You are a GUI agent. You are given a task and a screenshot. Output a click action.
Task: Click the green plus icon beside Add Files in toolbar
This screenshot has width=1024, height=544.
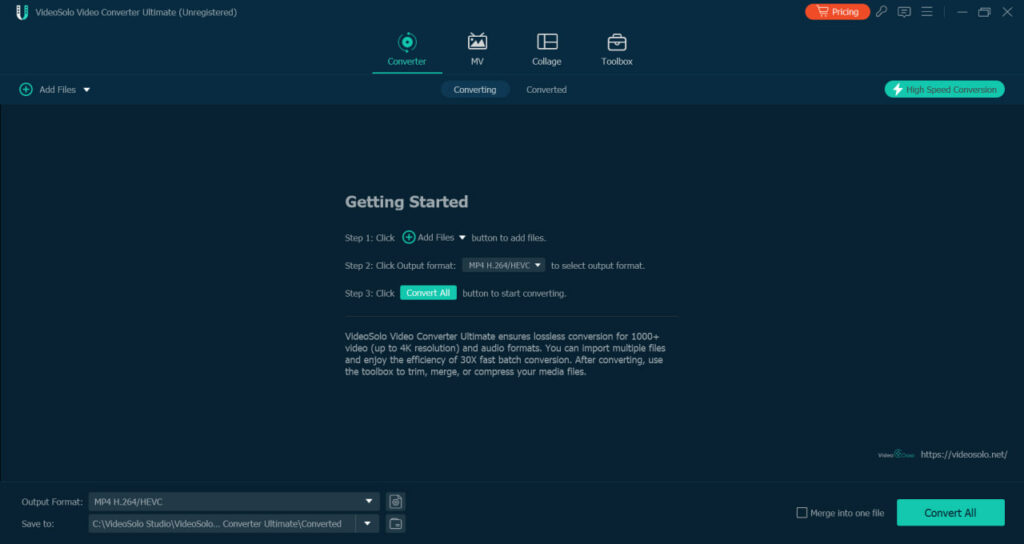click(x=26, y=89)
